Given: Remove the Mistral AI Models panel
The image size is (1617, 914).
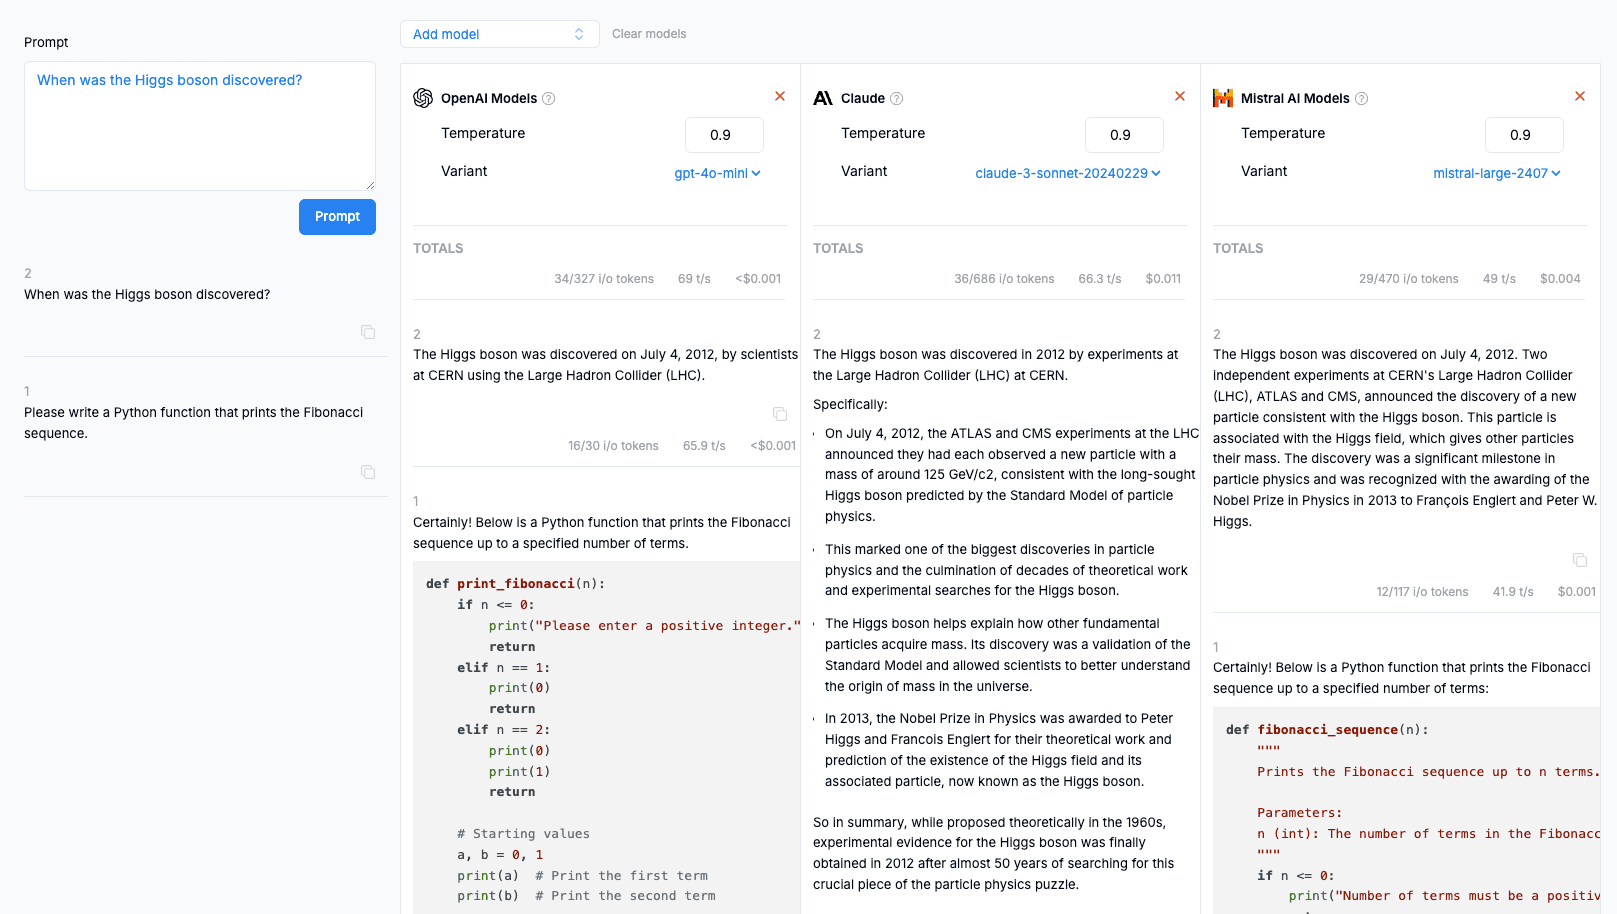Looking at the screenshot, I should [x=1580, y=96].
